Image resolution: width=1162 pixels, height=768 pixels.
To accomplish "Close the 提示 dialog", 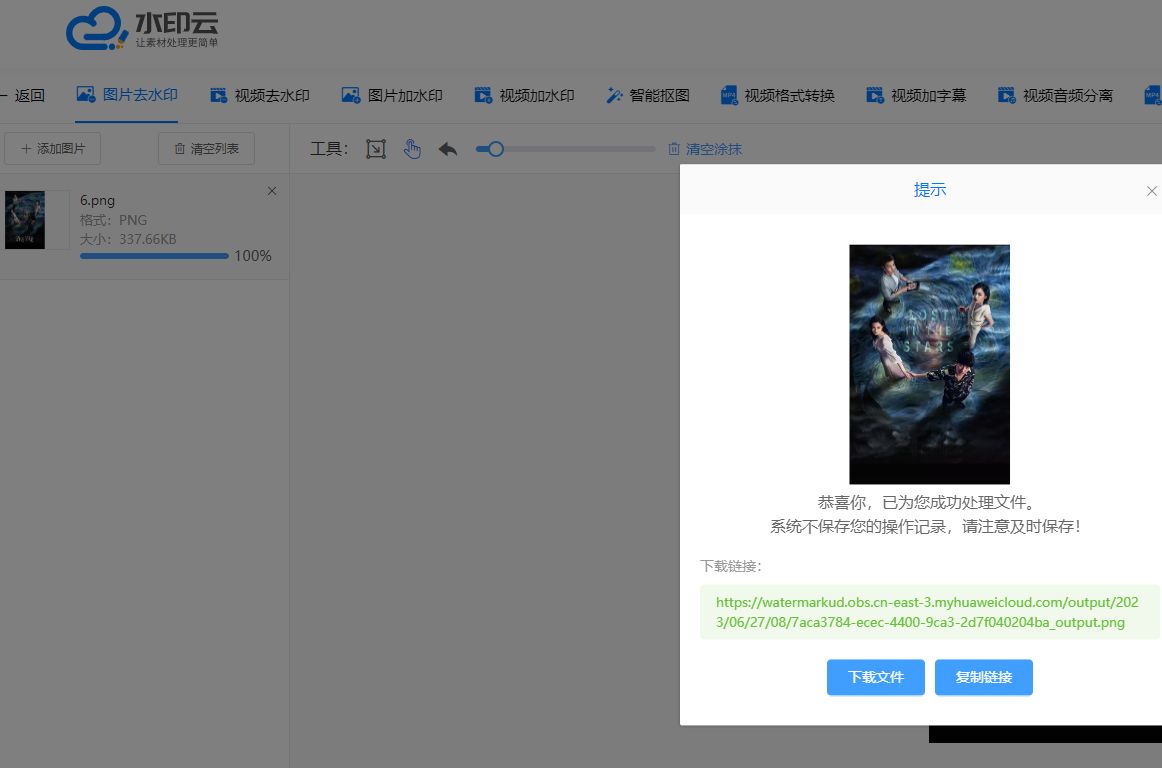I will click(x=1152, y=191).
